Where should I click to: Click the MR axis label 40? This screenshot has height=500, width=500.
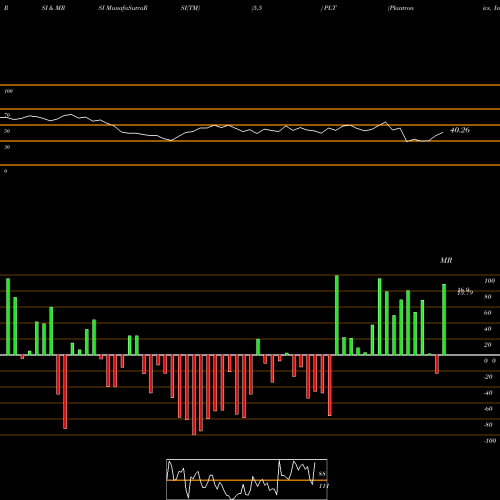pyautogui.click(x=488, y=329)
